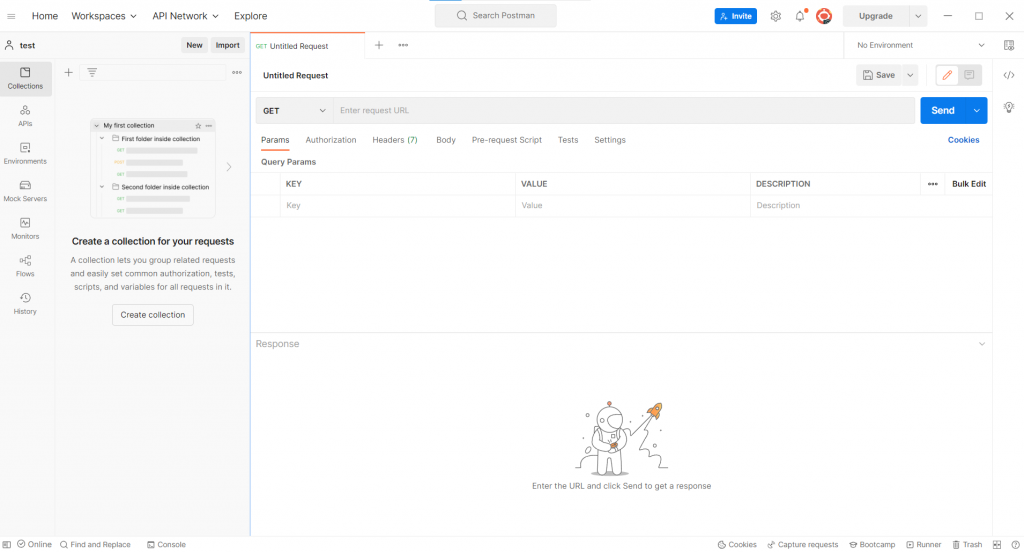
Task: Open a new request tab
Action: pyautogui.click(x=379, y=45)
